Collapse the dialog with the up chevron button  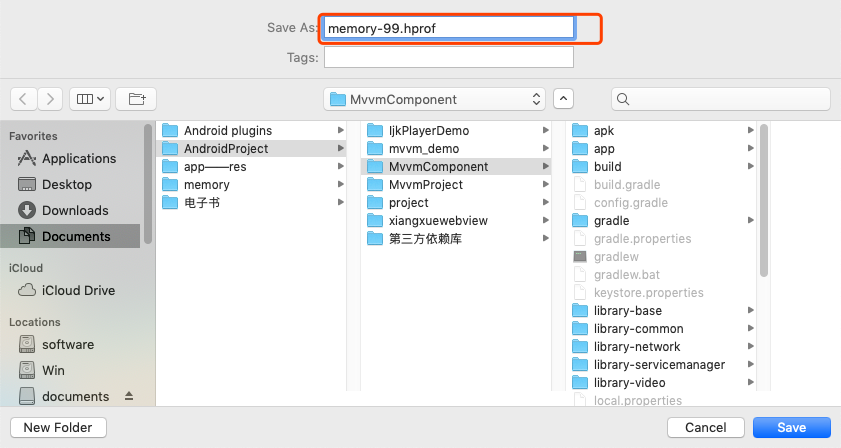(563, 99)
